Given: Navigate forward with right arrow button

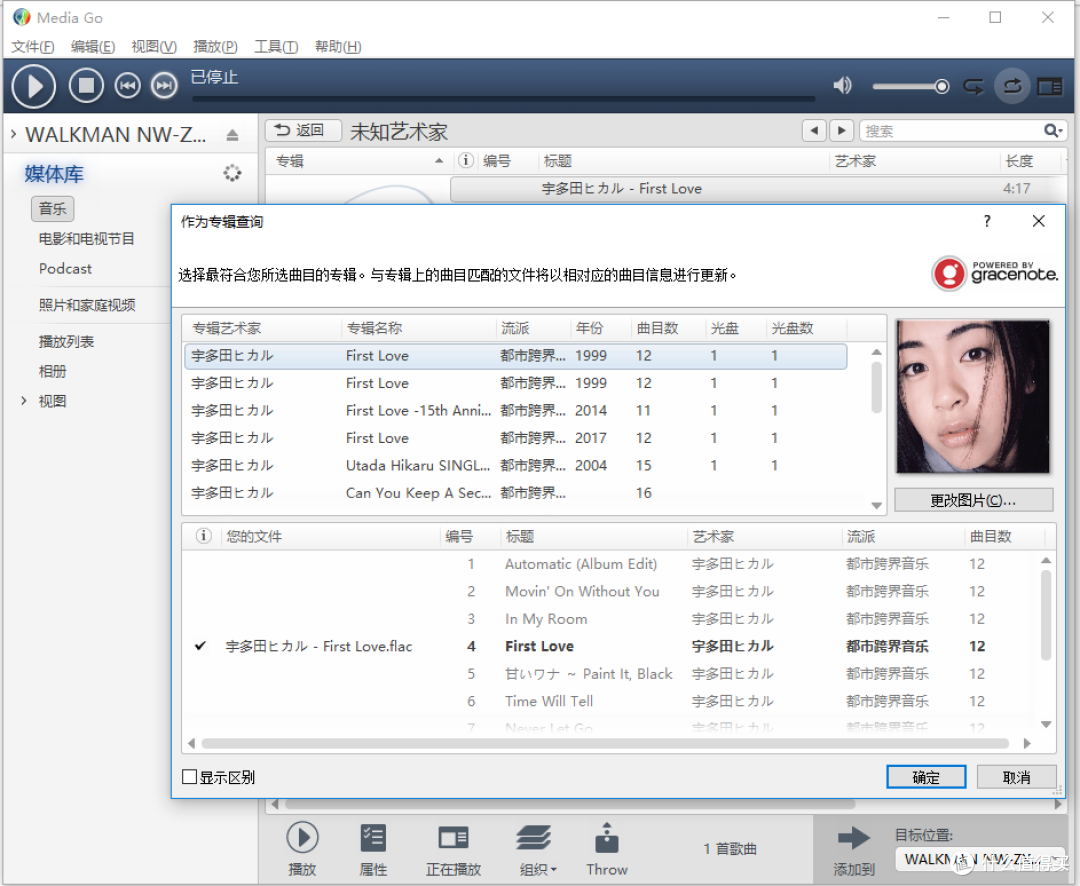Looking at the screenshot, I should (x=841, y=130).
